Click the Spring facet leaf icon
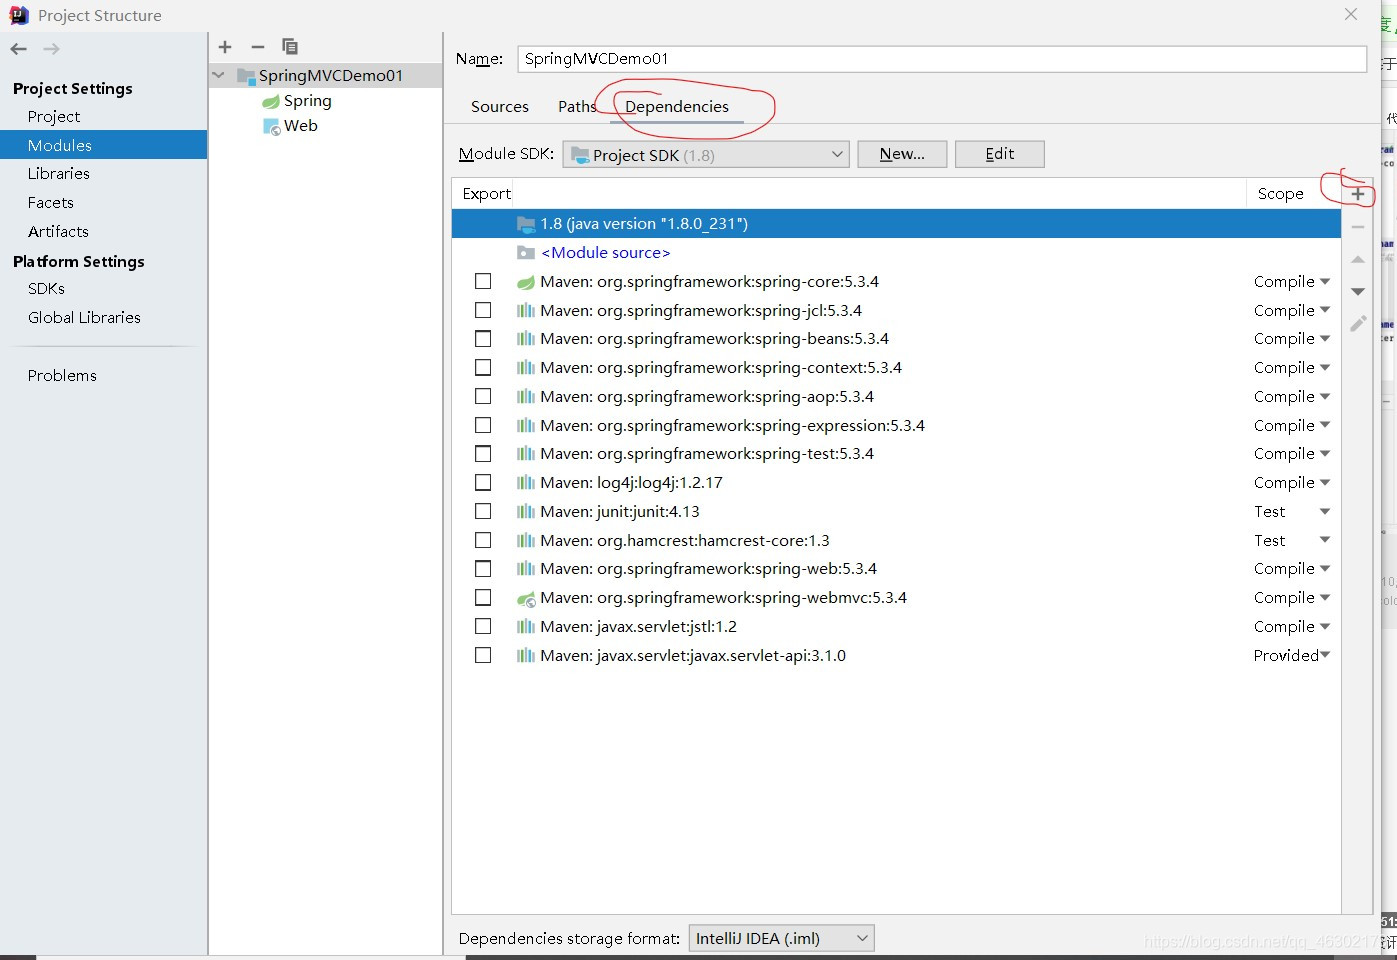 coord(271,101)
